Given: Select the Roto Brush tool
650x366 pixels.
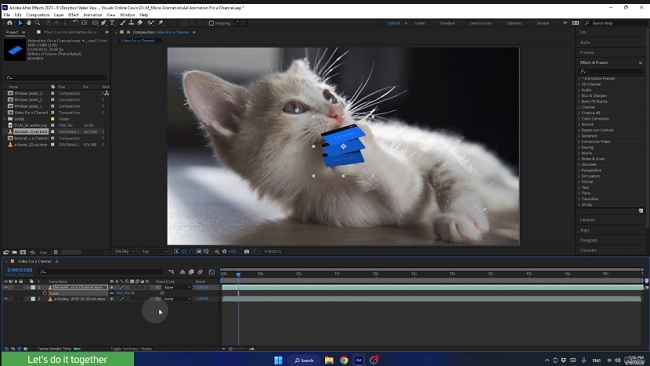Looking at the screenshot, I should pyautogui.click(x=151, y=23).
